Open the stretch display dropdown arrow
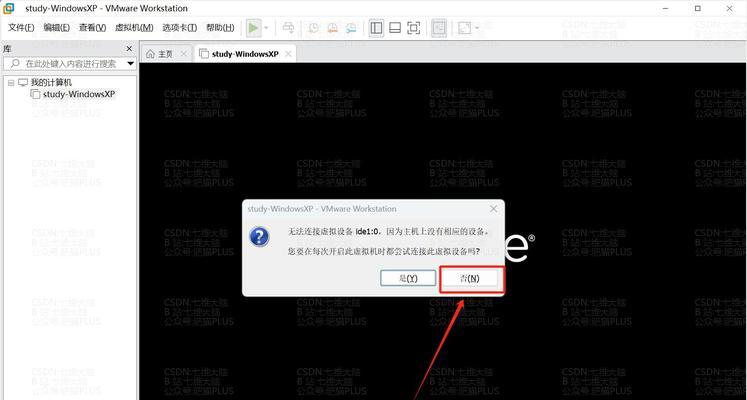 [x=476, y=28]
